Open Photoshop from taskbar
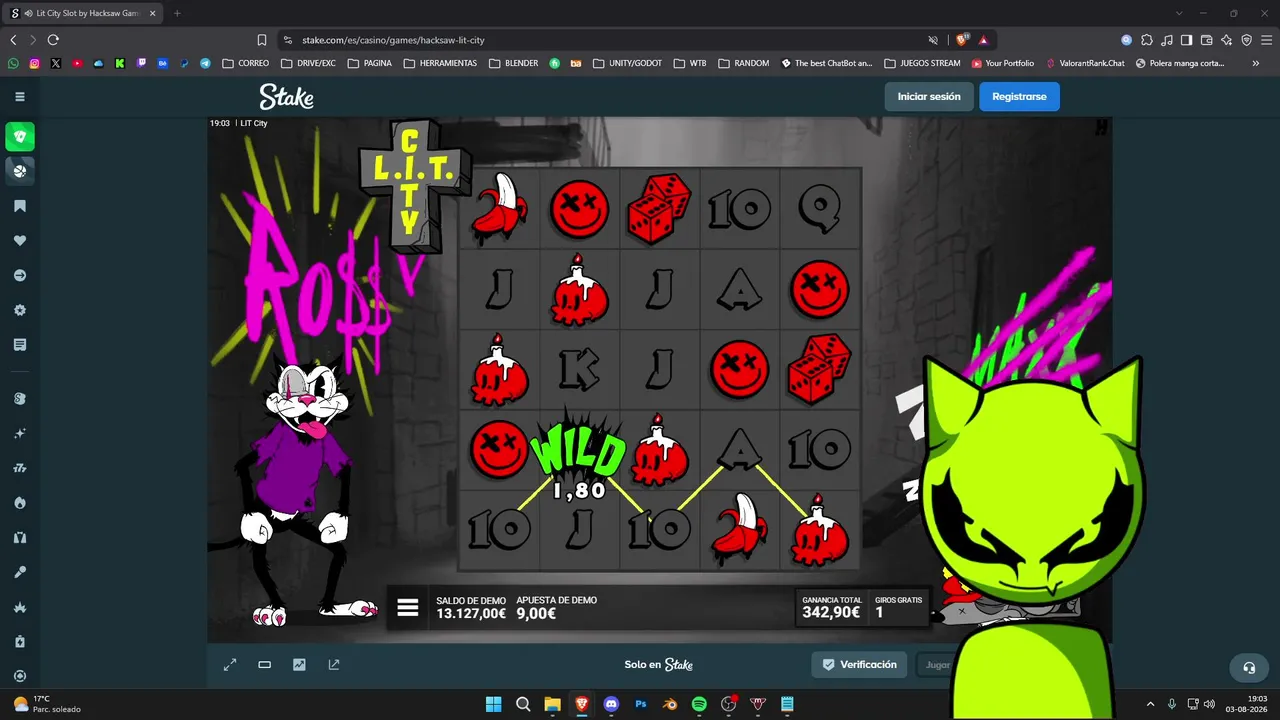This screenshot has width=1280, height=720. pos(641,704)
